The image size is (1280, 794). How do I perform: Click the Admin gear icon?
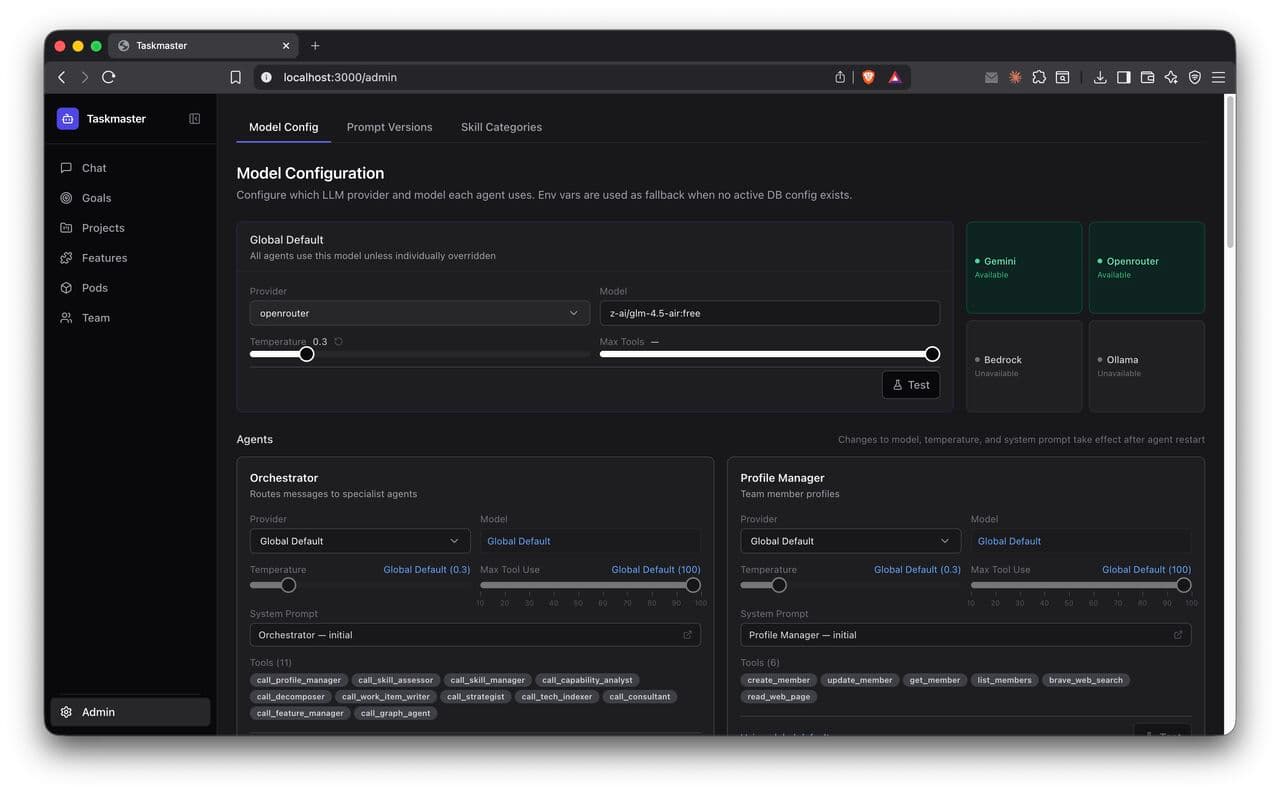[x=66, y=711]
